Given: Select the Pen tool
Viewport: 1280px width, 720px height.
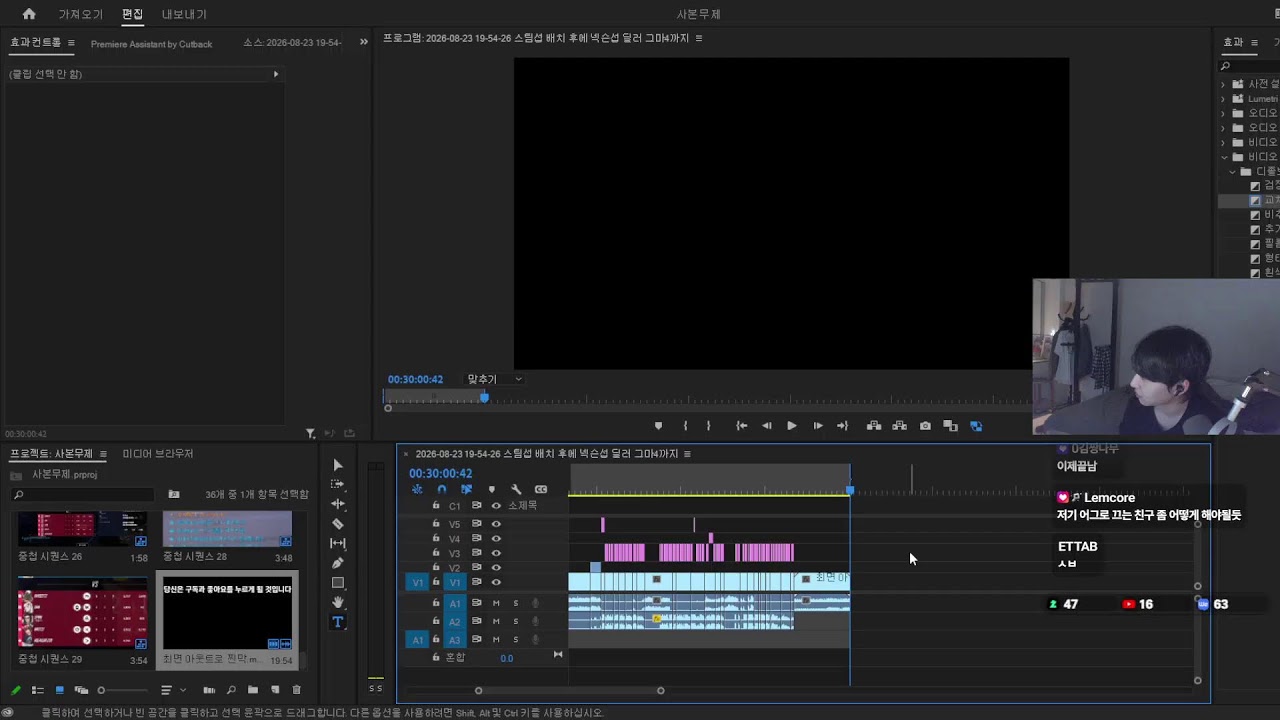Looking at the screenshot, I should pos(338,563).
